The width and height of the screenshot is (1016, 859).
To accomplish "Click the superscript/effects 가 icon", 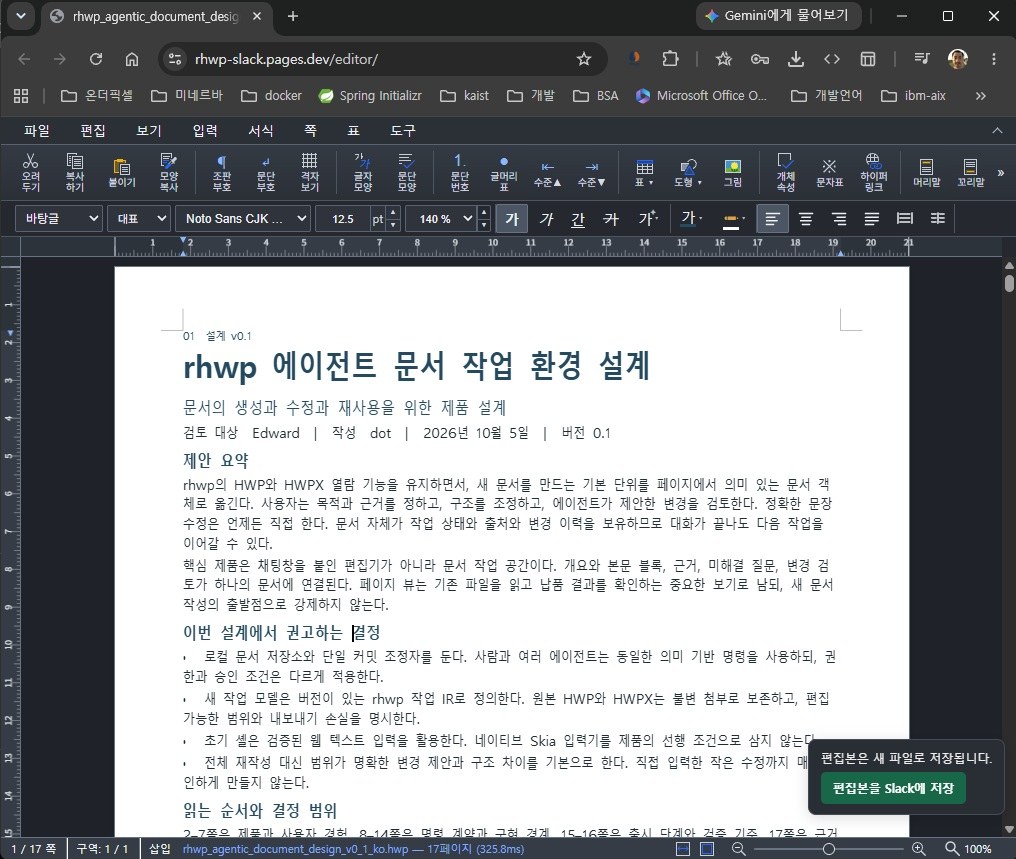I will coord(647,219).
